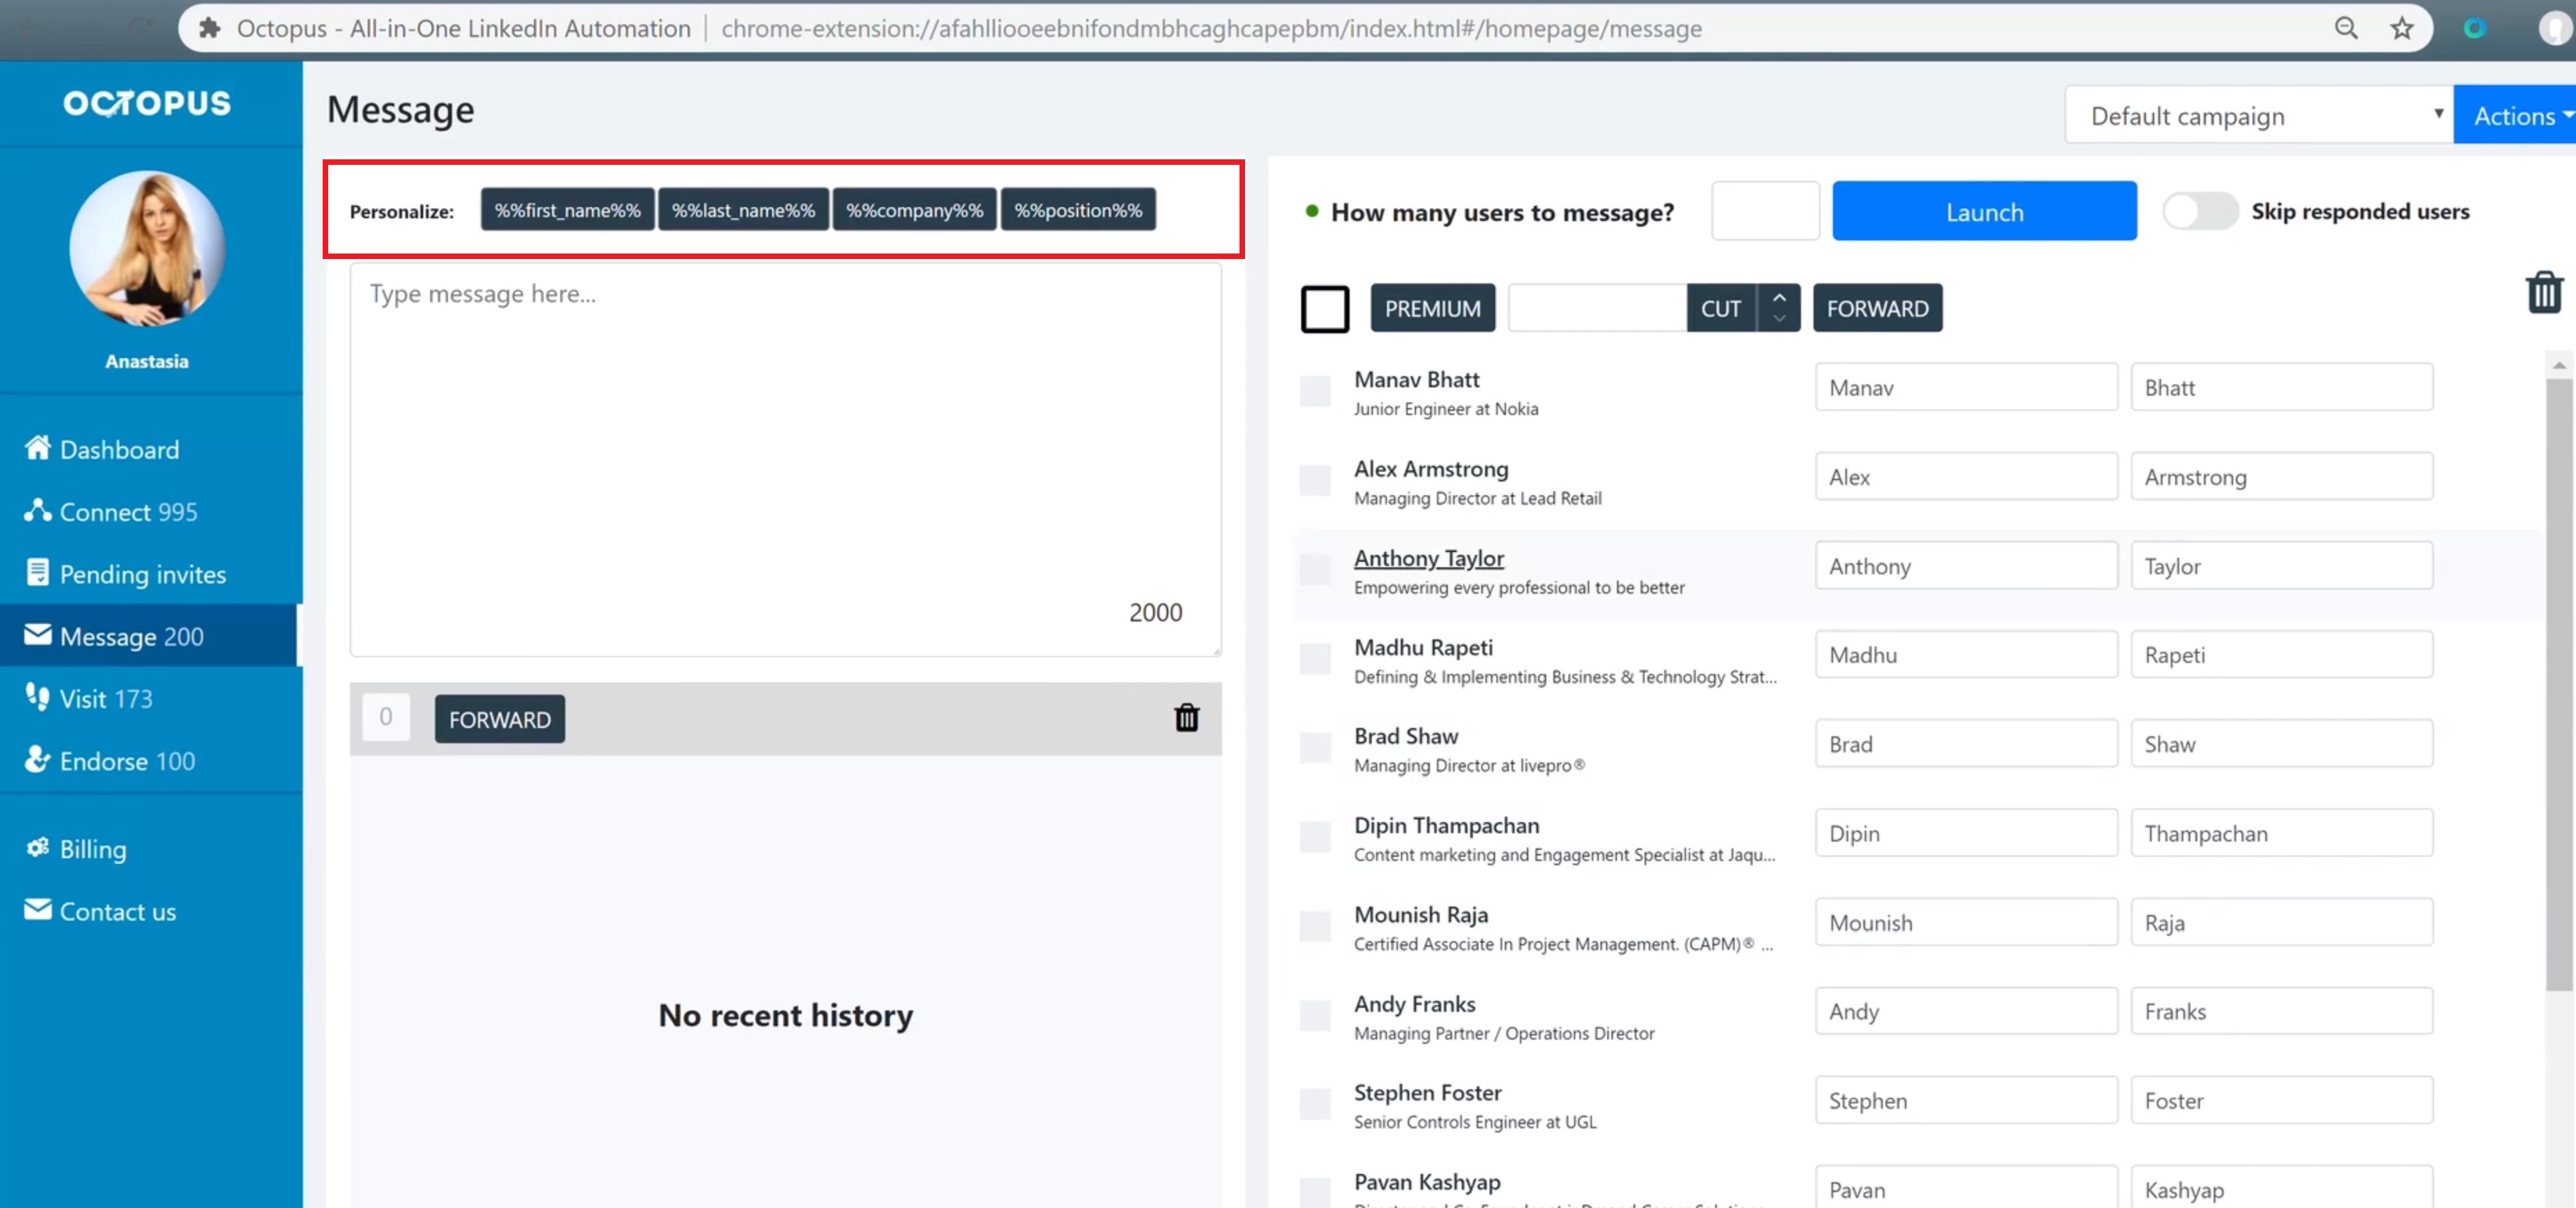The height and width of the screenshot is (1208, 2576).
Task: Click the browser zoom magnifier icon
Action: [x=2346, y=28]
